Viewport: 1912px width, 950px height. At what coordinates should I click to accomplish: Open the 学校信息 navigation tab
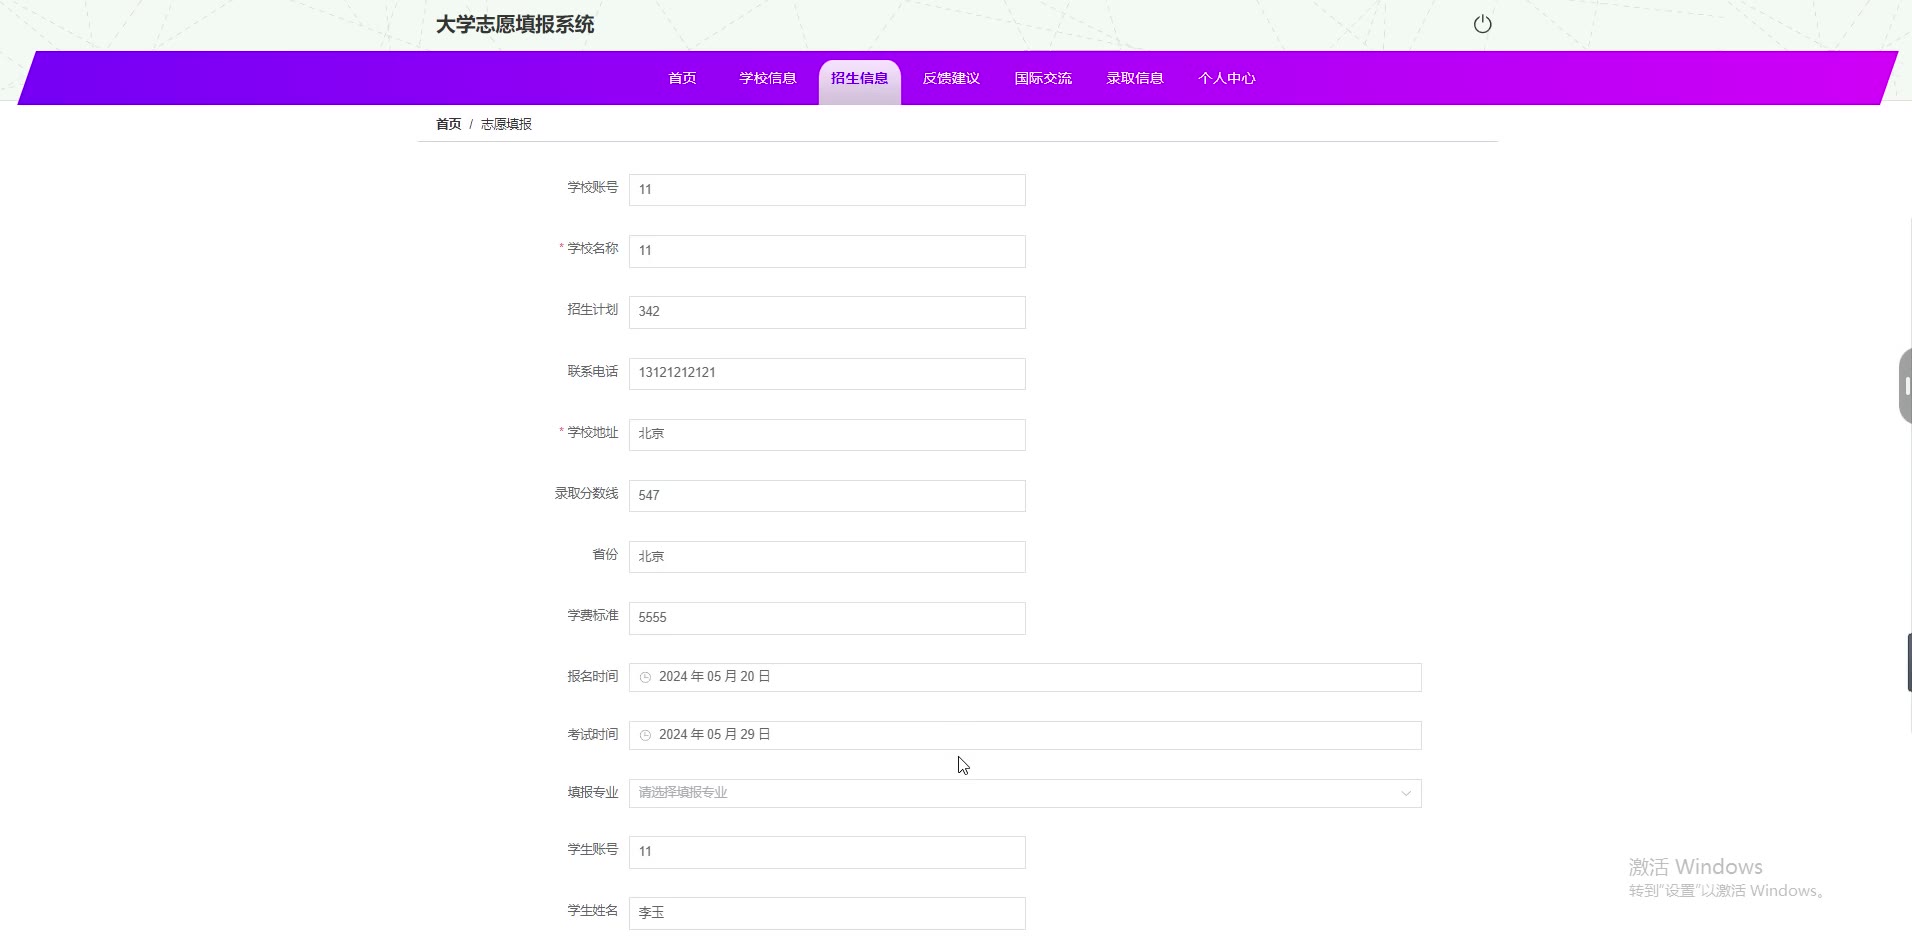pyautogui.click(x=768, y=78)
